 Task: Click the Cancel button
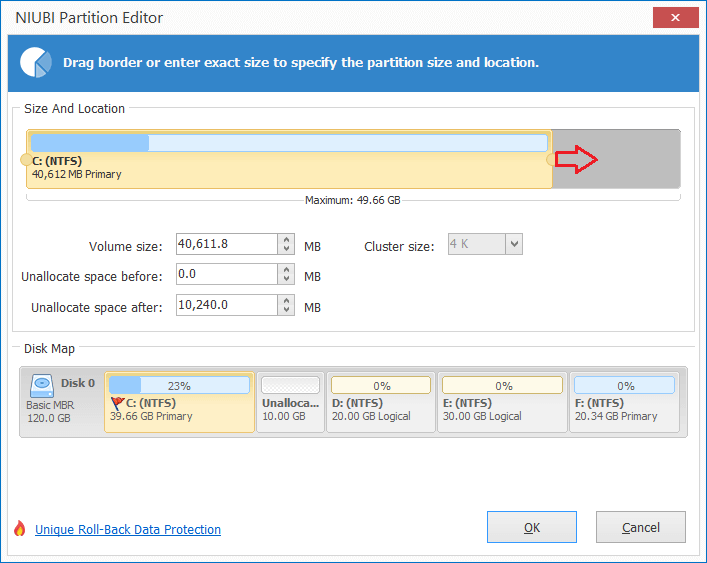[x=641, y=527]
